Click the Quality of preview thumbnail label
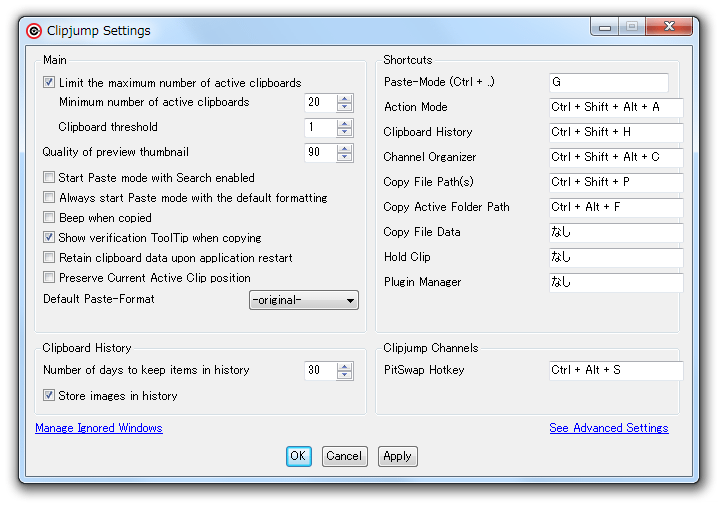 pos(115,152)
